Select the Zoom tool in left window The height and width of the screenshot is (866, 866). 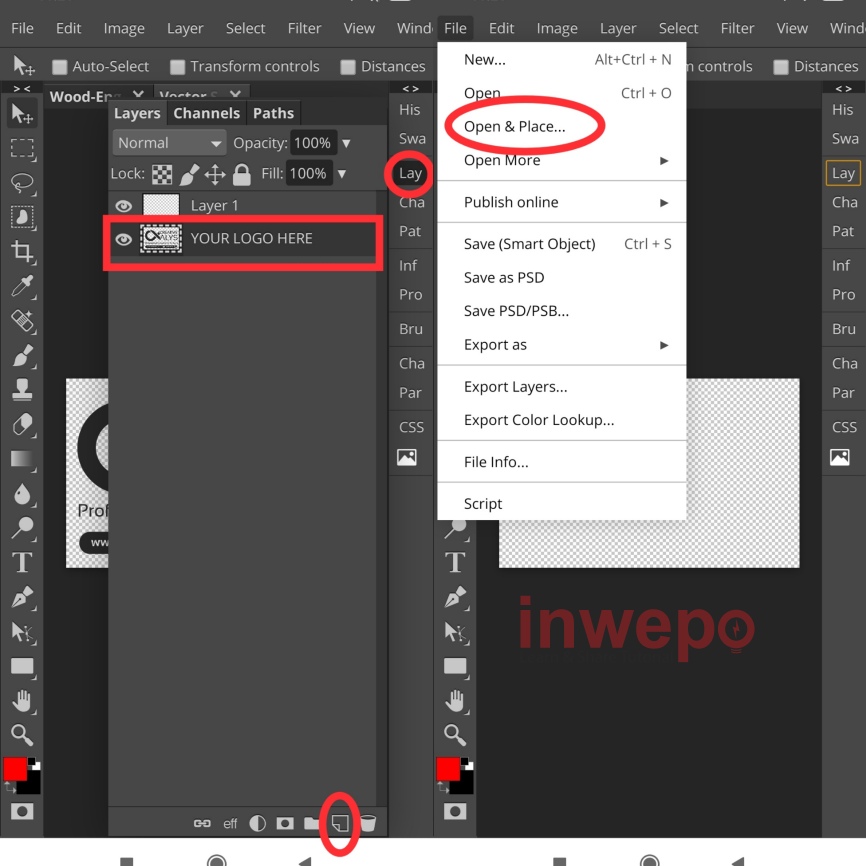[22, 735]
